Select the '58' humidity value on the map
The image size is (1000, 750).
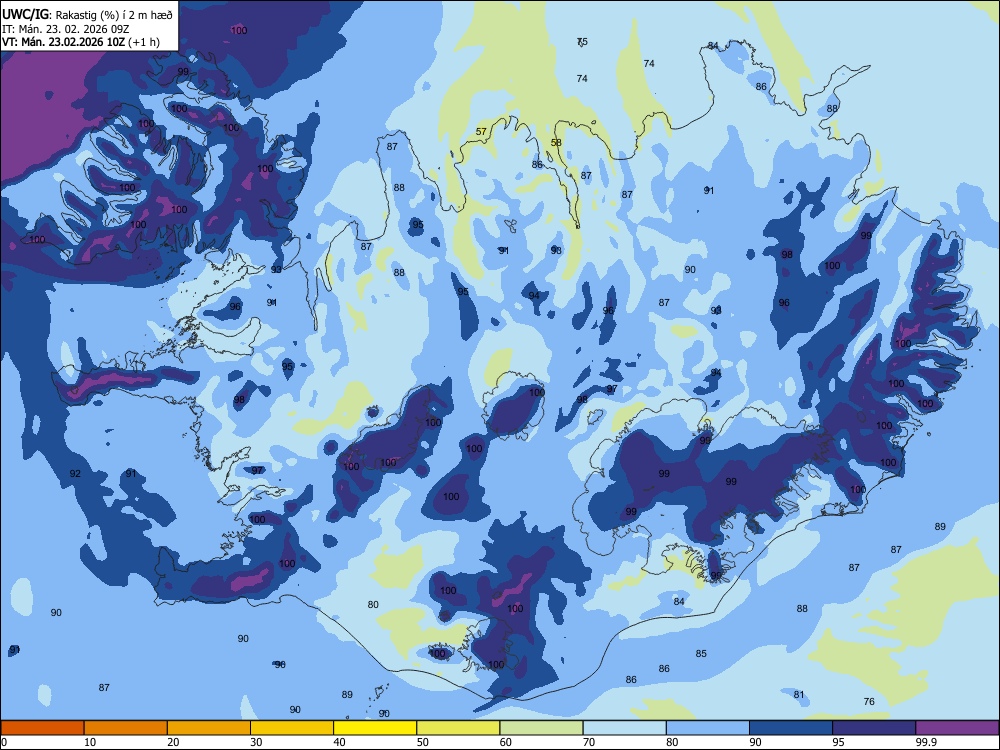[556, 143]
